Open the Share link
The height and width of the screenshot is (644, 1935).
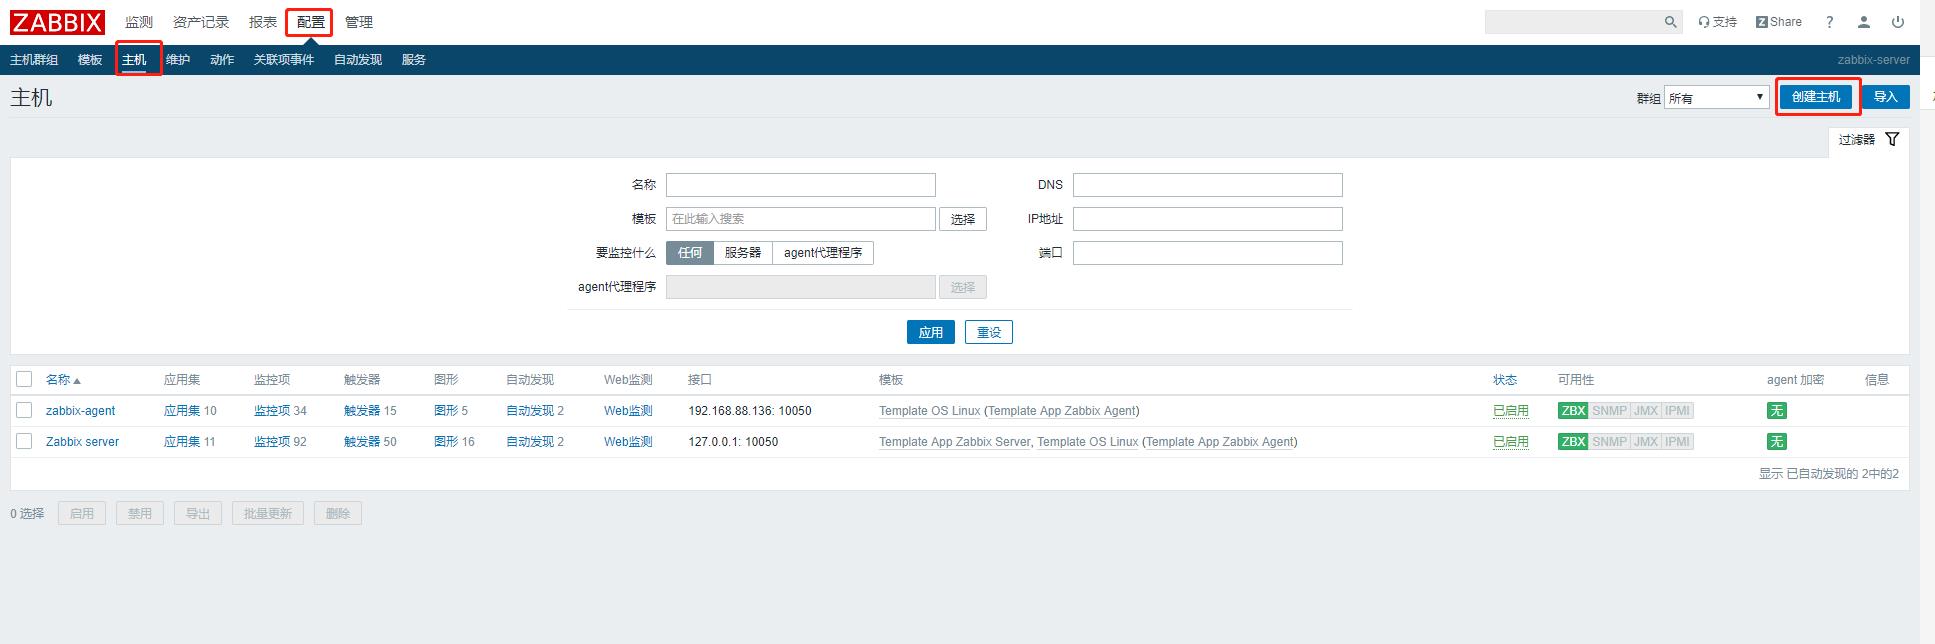tap(1778, 22)
